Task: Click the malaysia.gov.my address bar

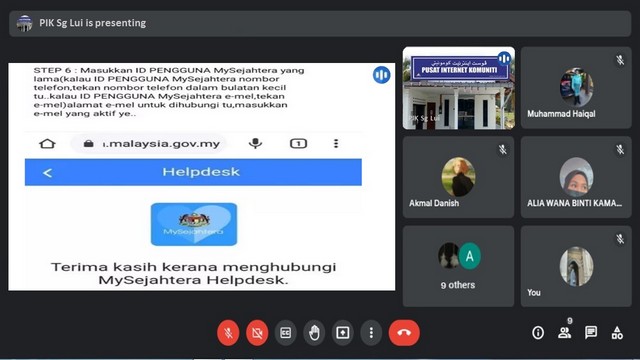Action: (149, 144)
